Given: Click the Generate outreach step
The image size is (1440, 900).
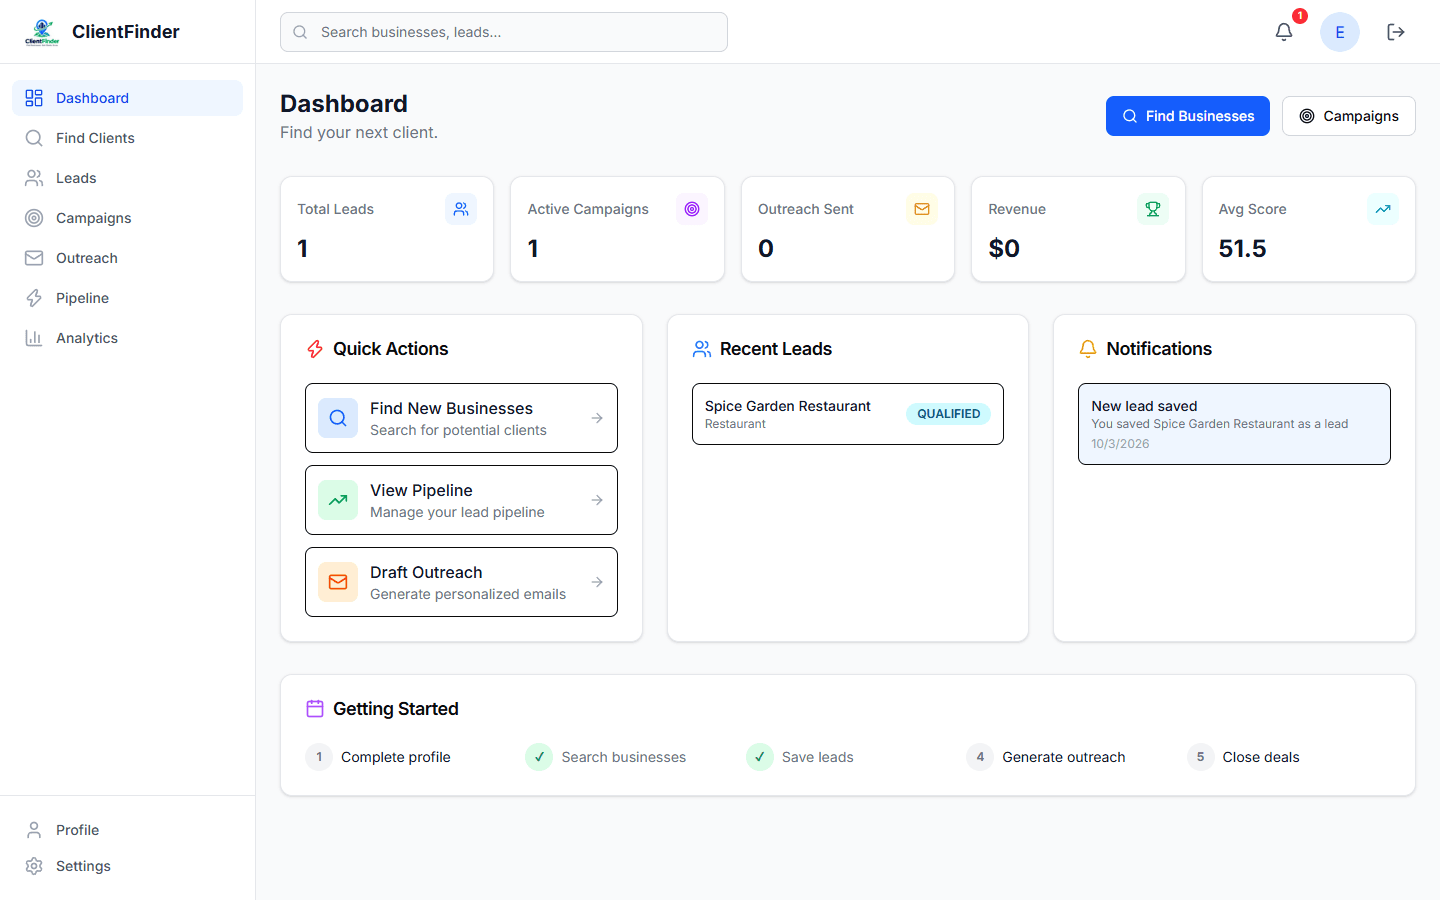Looking at the screenshot, I should (x=1046, y=757).
